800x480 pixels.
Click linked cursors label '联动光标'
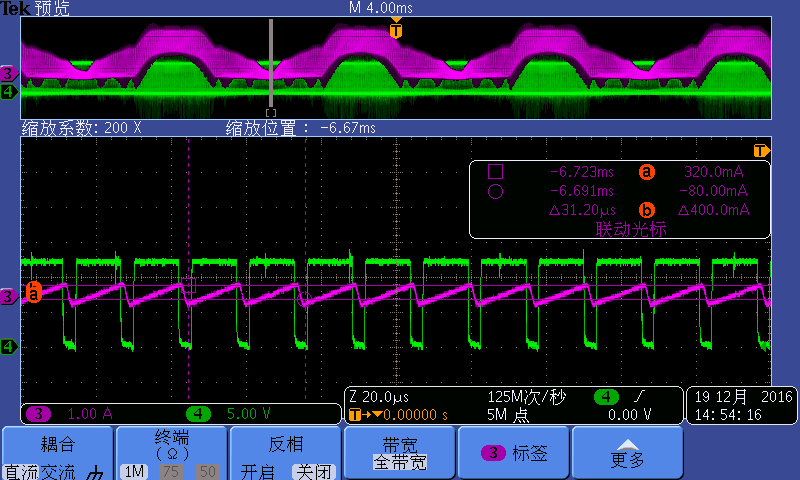tap(631, 229)
